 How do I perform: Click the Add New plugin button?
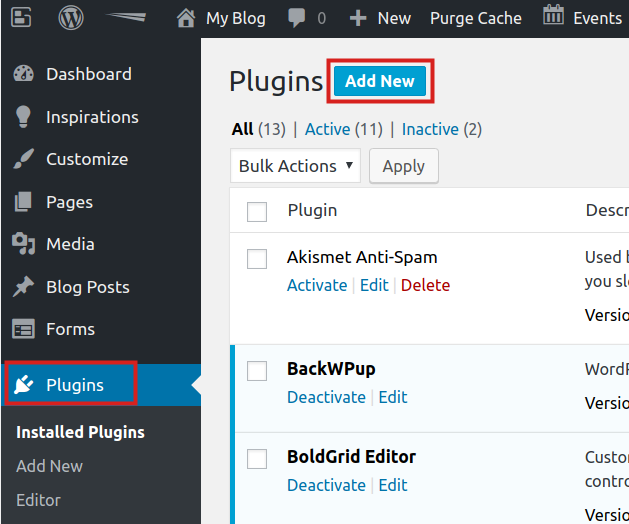[379, 82]
